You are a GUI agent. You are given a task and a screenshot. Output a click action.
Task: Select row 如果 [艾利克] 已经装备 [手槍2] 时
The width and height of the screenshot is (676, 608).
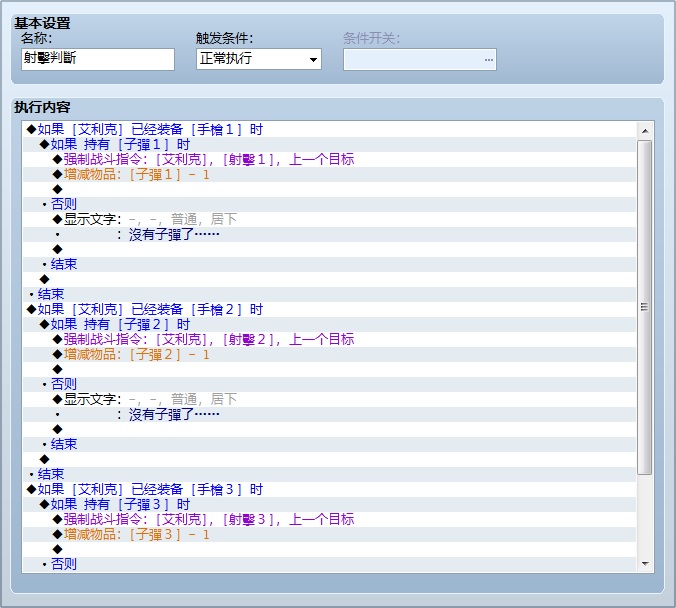329,309
